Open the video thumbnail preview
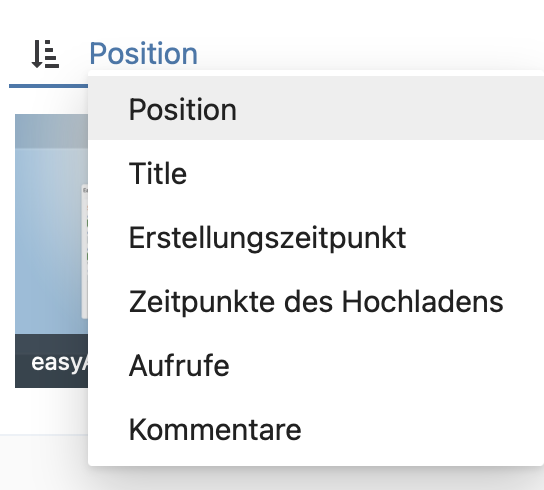The height and width of the screenshot is (490, 544). pos(51,224)
